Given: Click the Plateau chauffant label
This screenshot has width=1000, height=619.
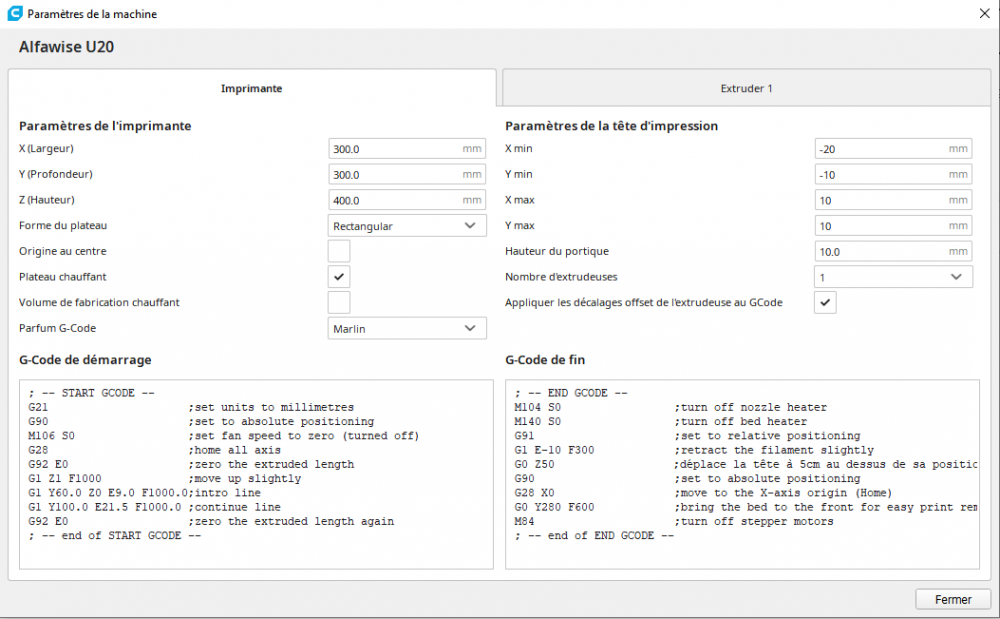Looking at the screenshot, I should coord(63,277).
